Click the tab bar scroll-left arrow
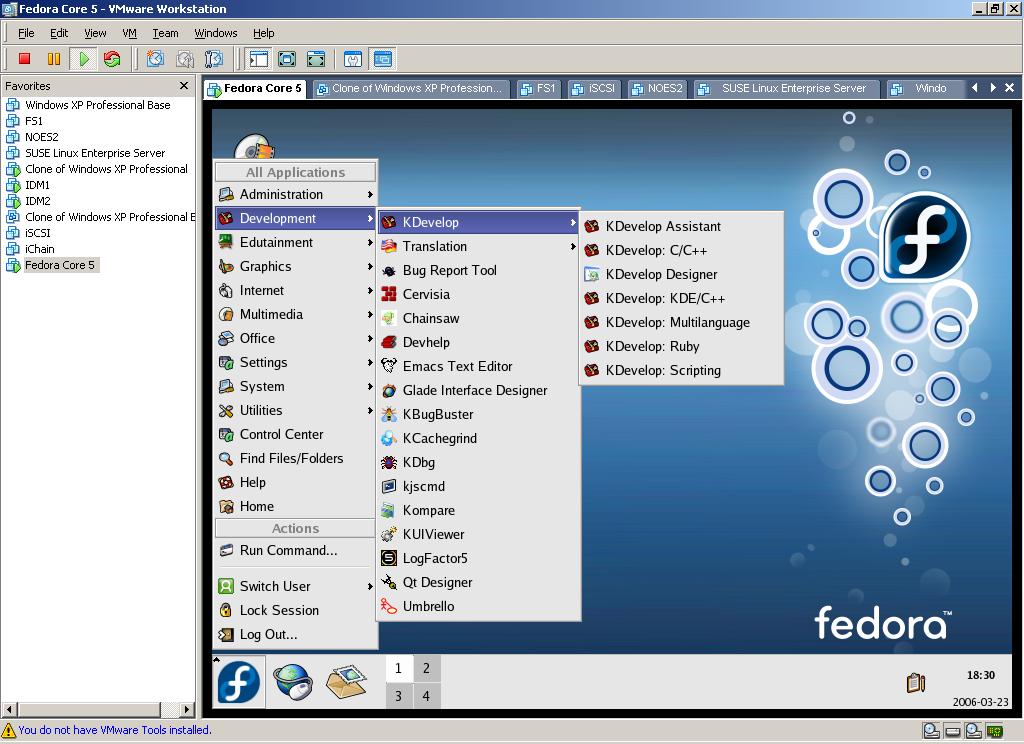 click(x=974, y=88)
